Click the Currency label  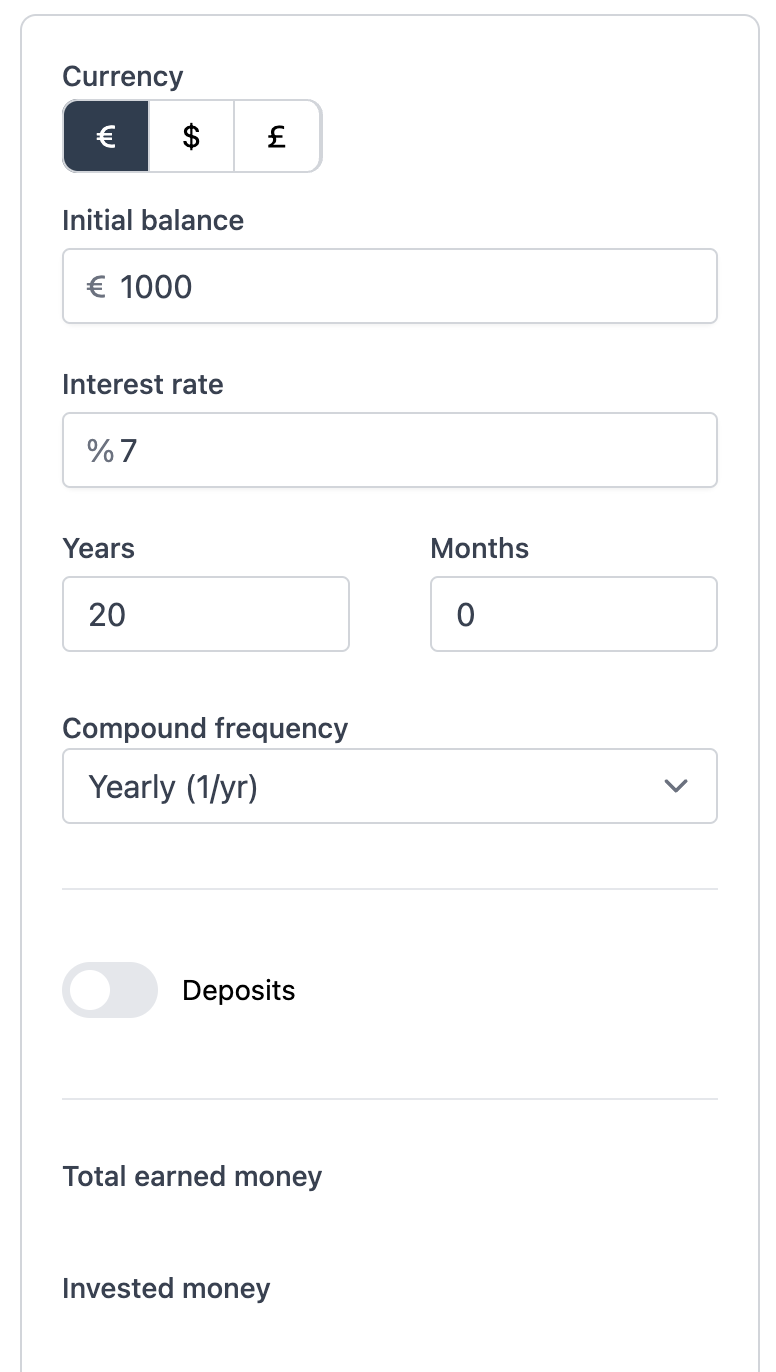(x=123, y=77)
